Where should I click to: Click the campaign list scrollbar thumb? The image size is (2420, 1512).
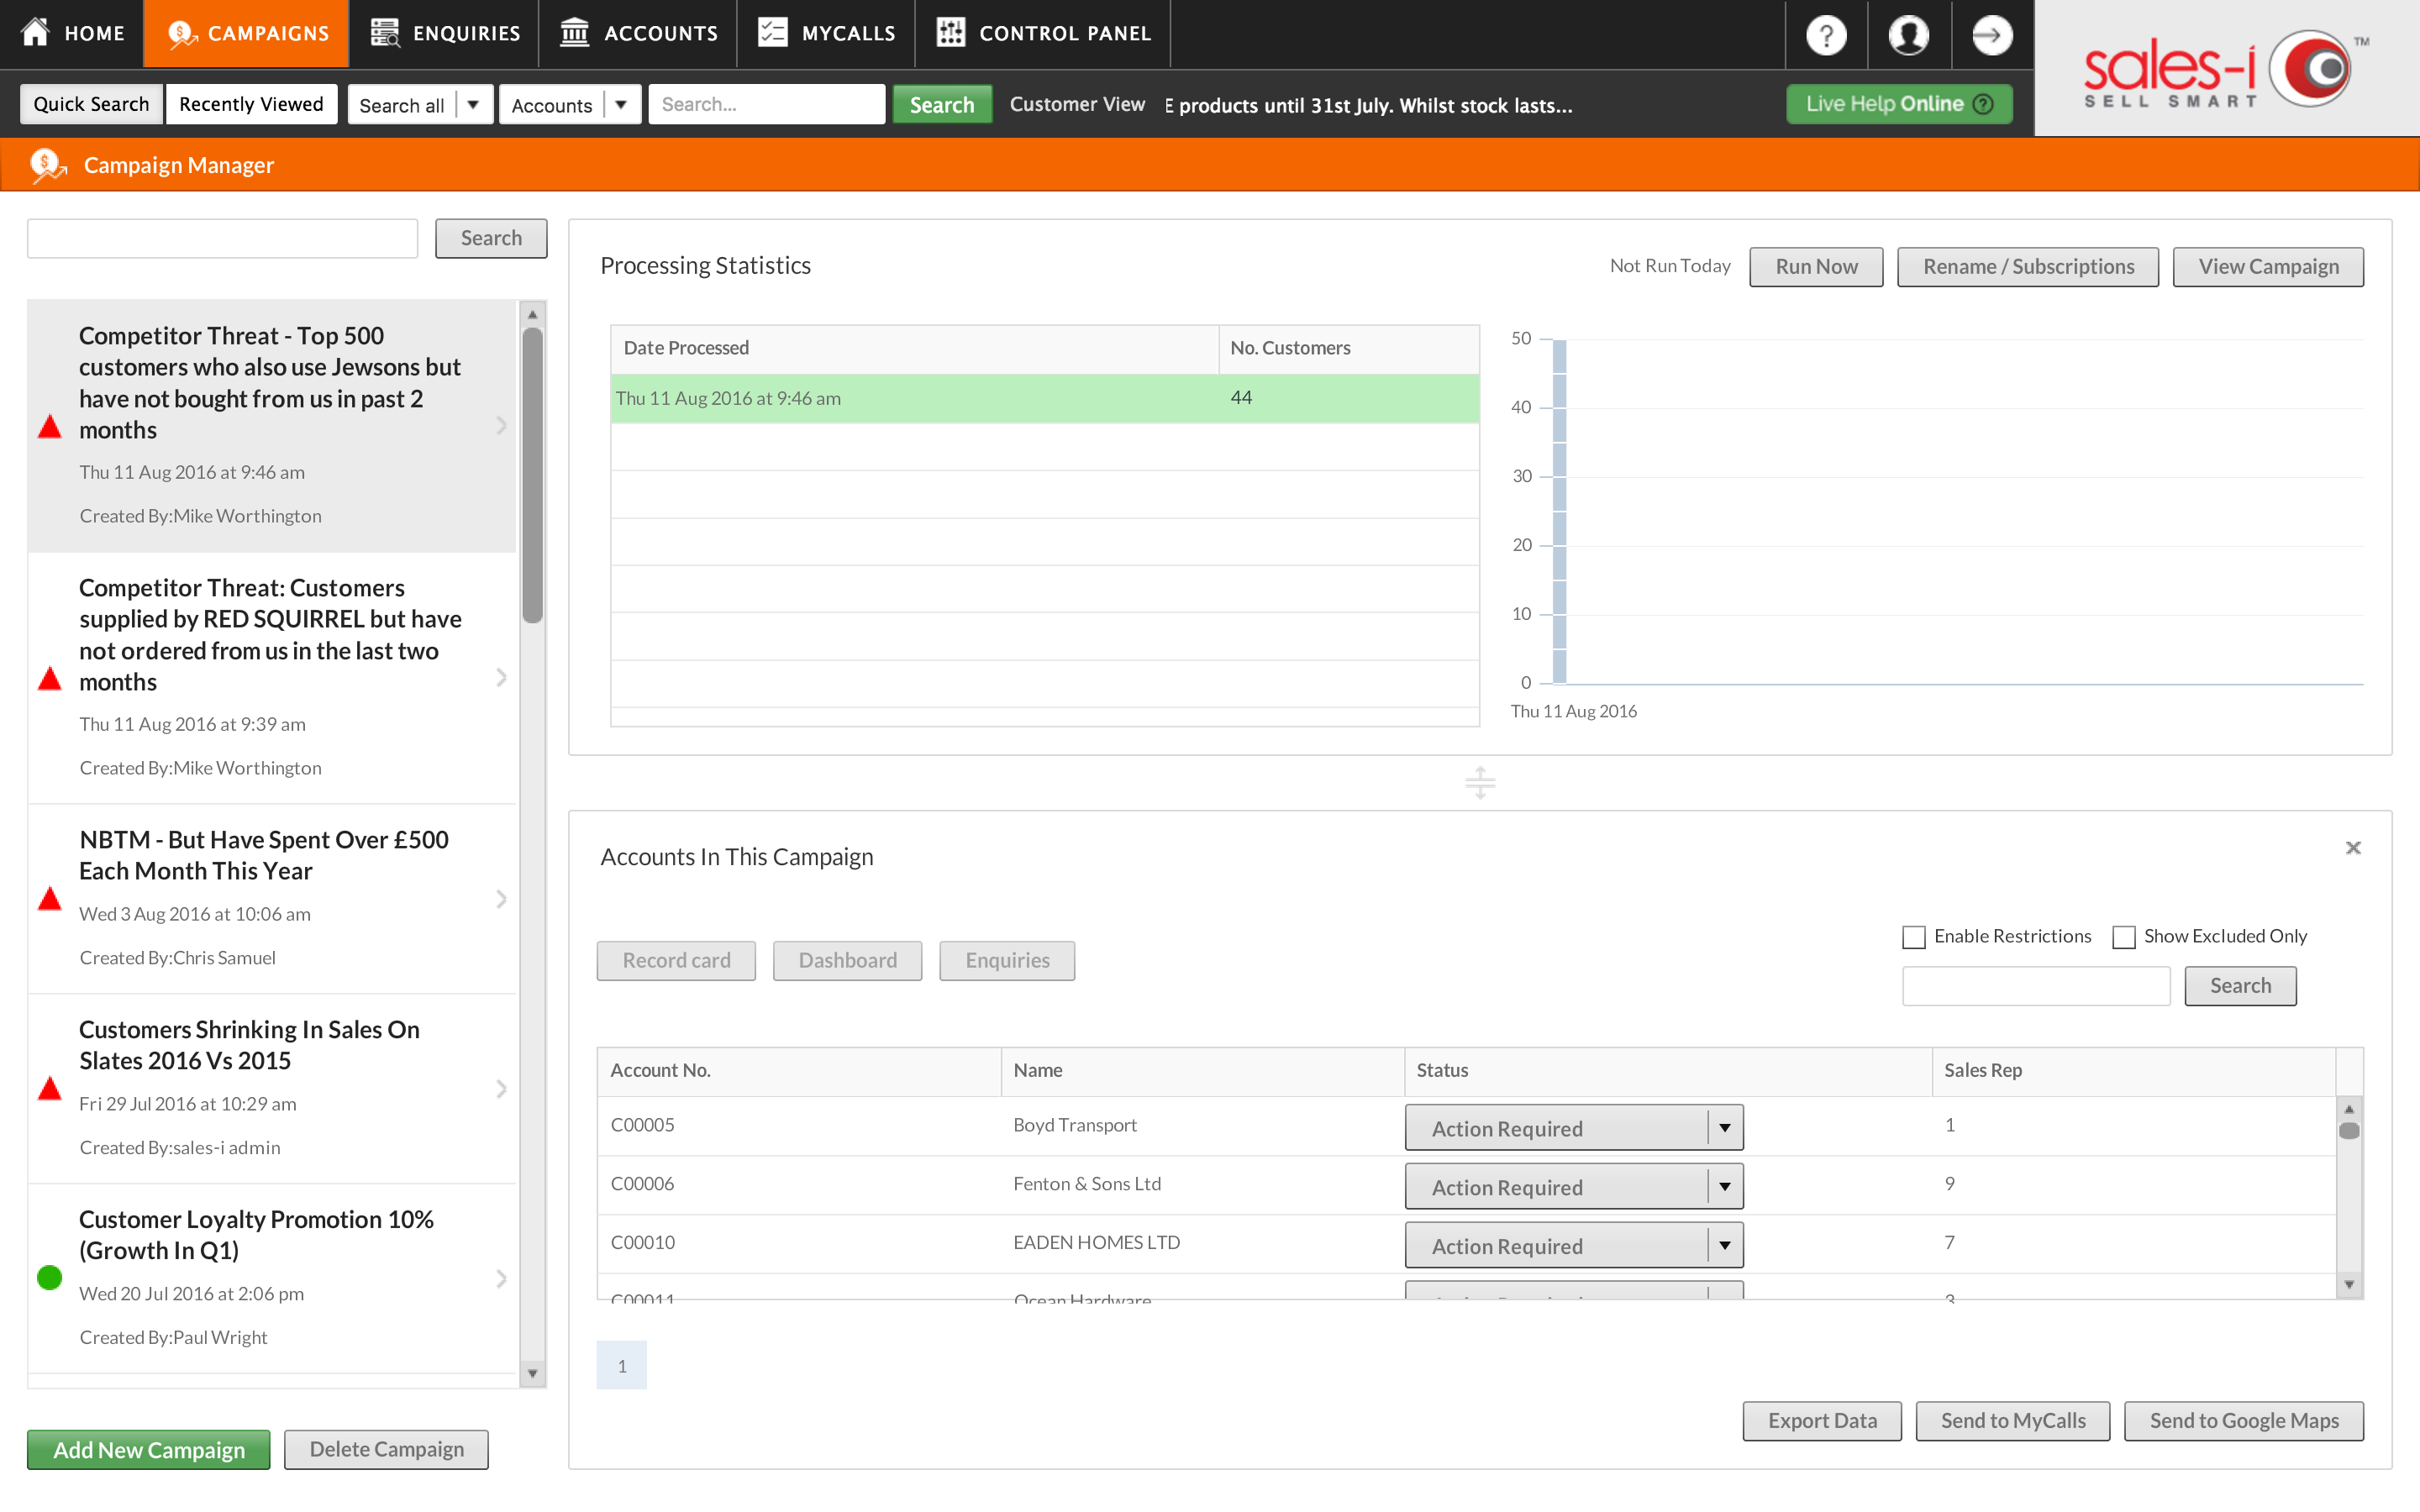coord(533,475)
